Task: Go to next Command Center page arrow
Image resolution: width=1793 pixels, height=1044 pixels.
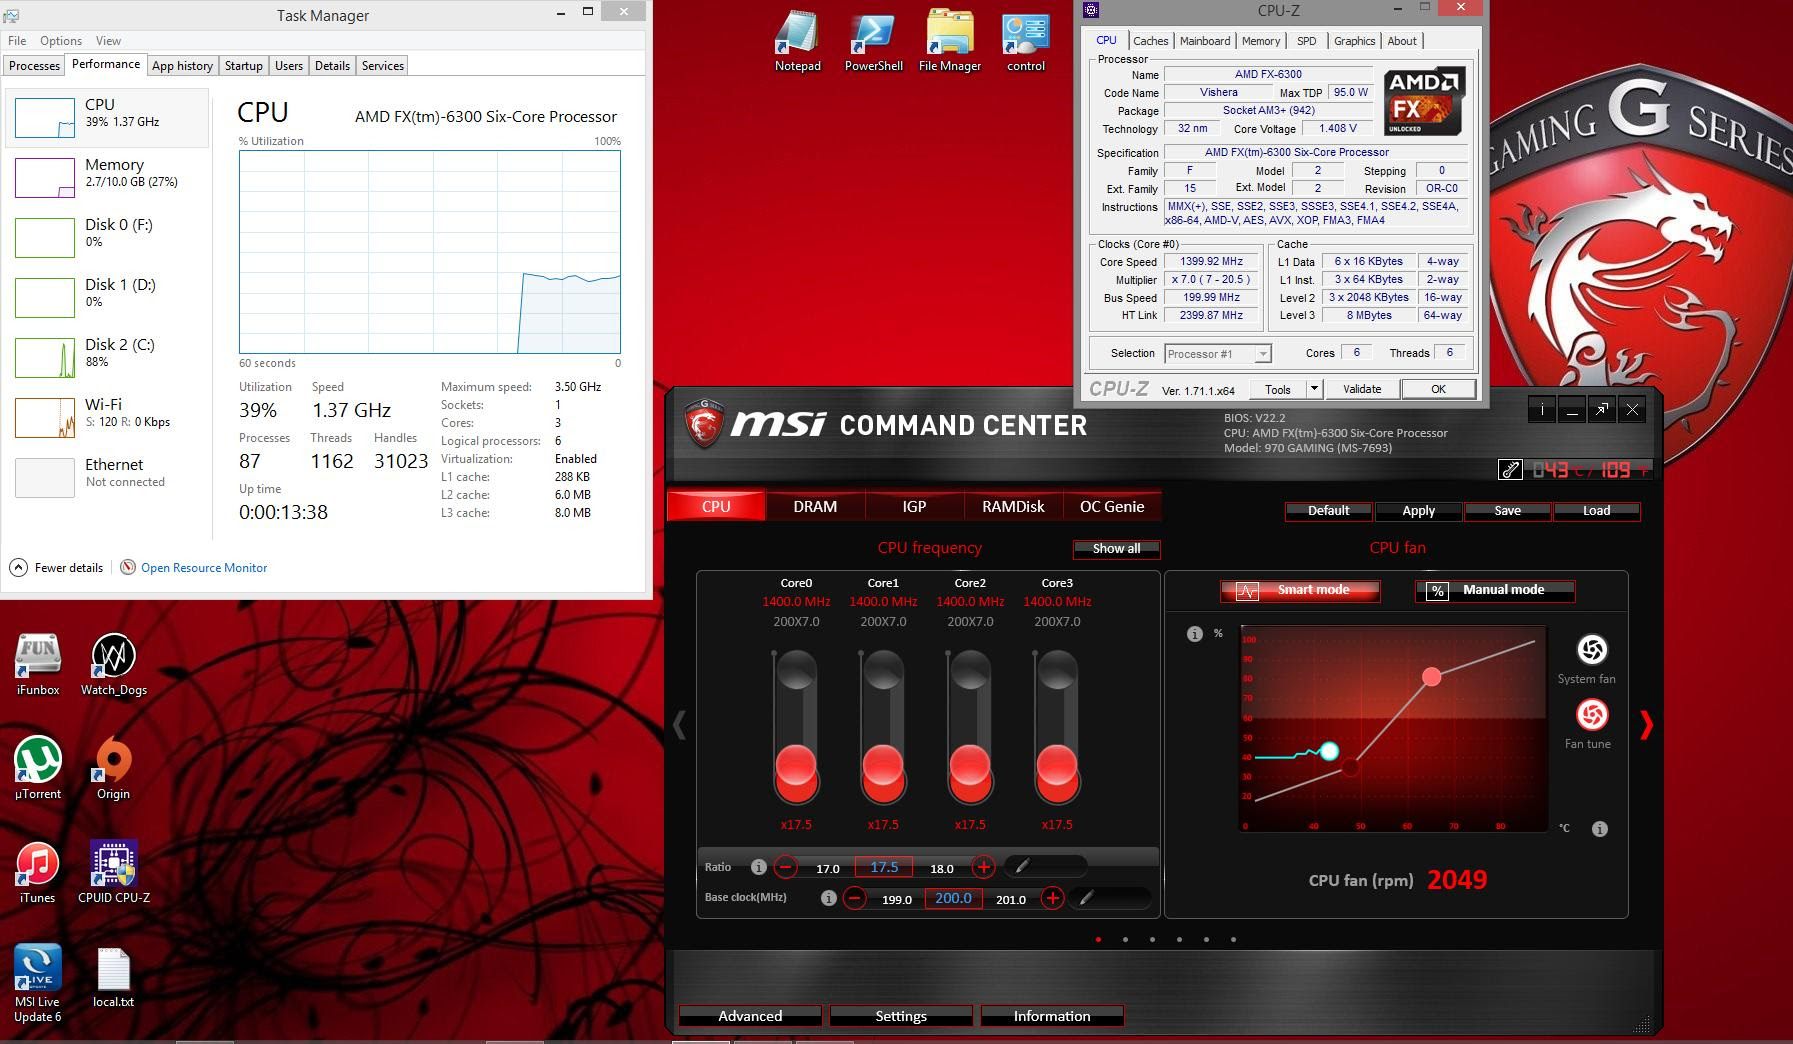Action: tap(1646, 724)
